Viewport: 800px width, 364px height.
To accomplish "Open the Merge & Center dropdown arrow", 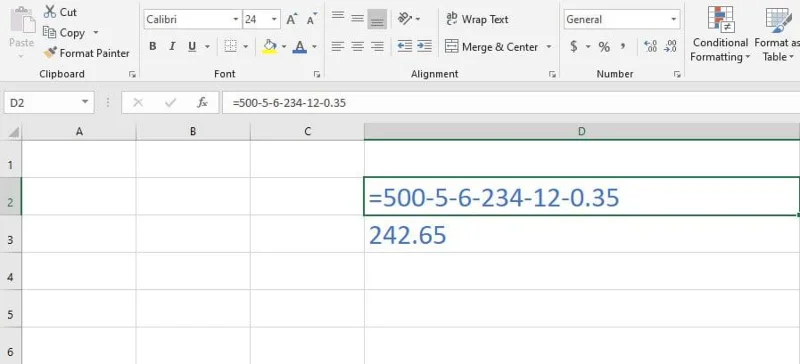I will coord(549,47).
